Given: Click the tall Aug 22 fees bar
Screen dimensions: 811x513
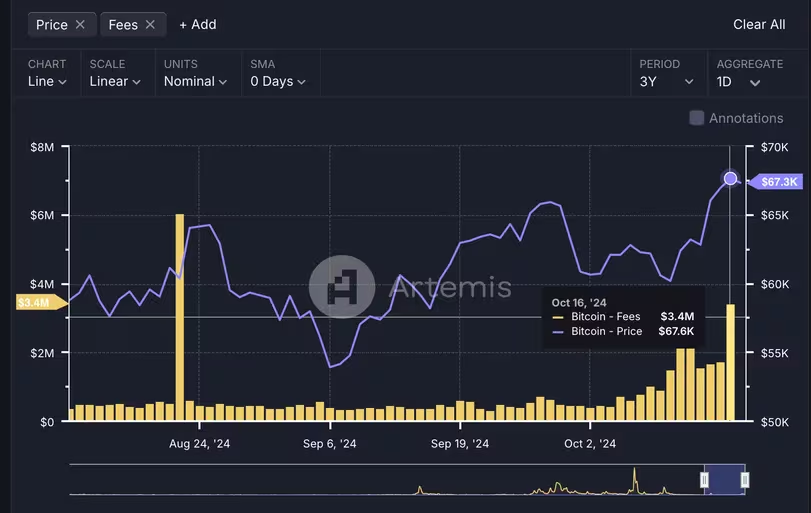Looking at the screenshot, I should (179, 316).
